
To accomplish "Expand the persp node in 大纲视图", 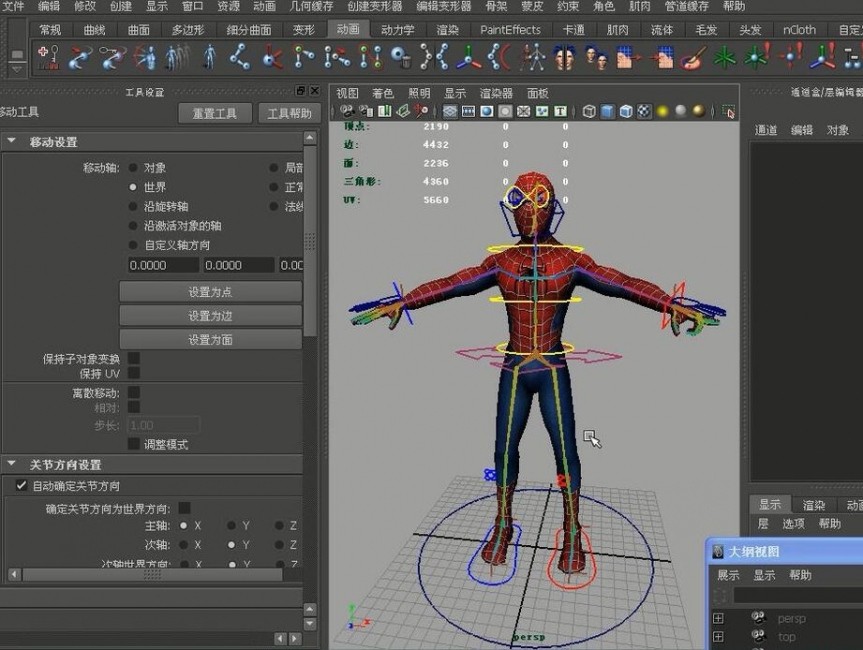I will 718,618.
